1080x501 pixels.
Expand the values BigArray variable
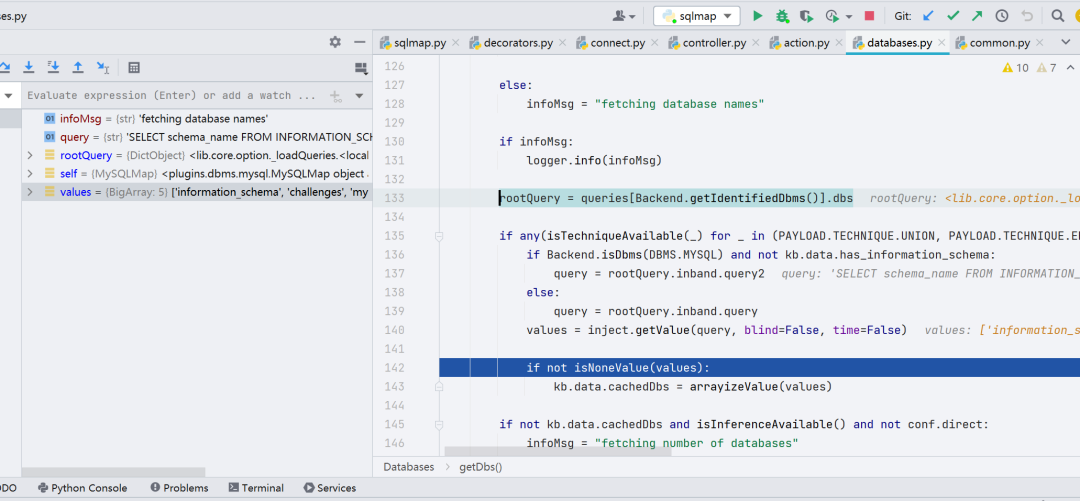30,192
